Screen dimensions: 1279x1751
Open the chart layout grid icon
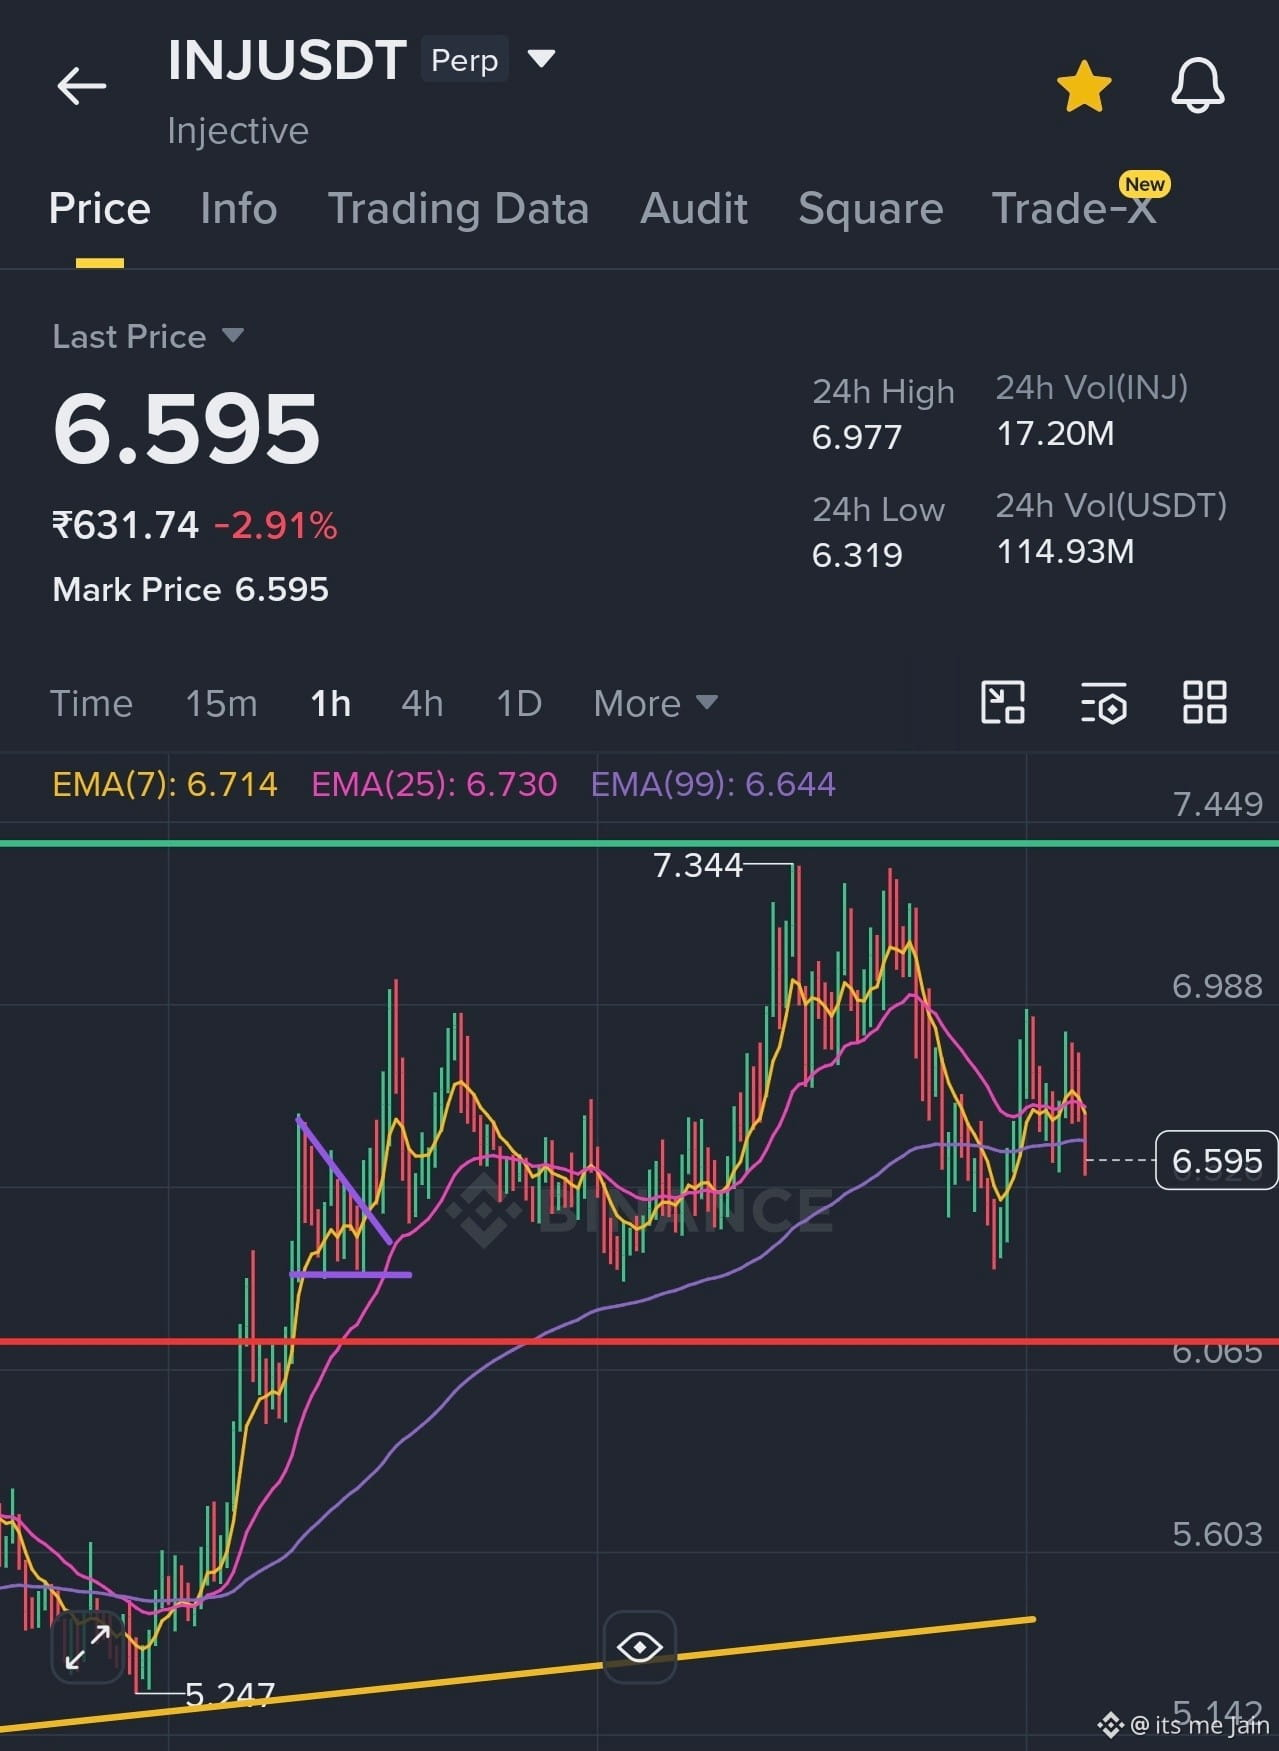coord(1204,702)
